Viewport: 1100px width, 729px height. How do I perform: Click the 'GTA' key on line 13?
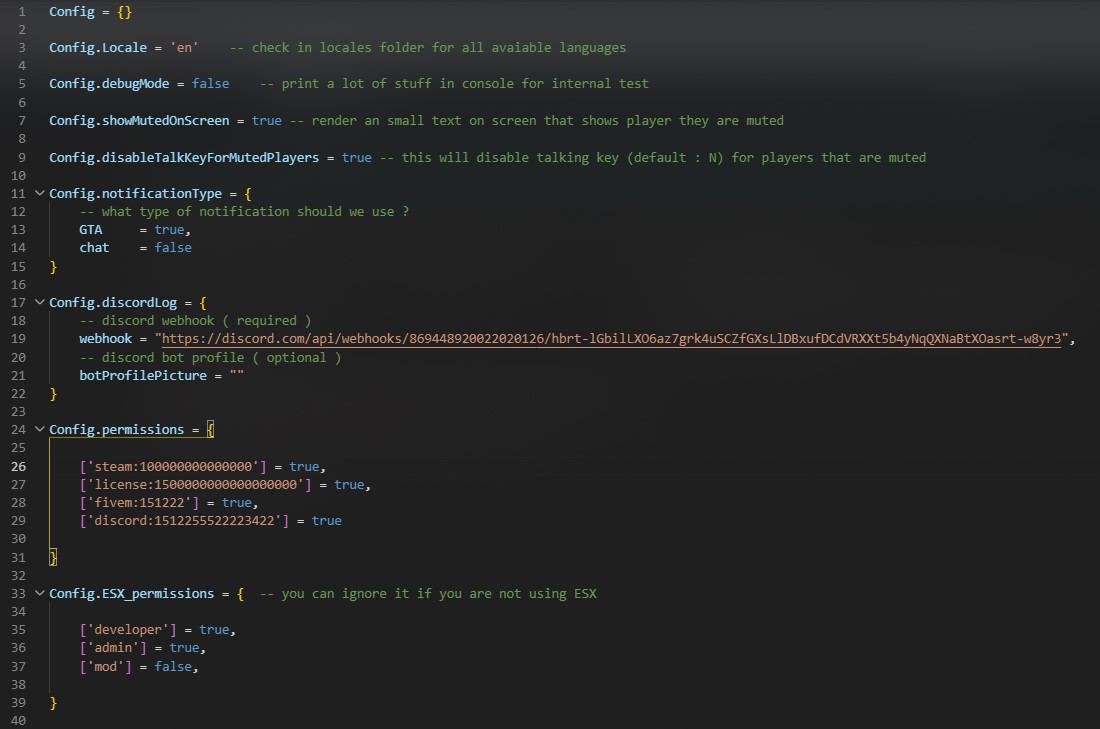90,230
